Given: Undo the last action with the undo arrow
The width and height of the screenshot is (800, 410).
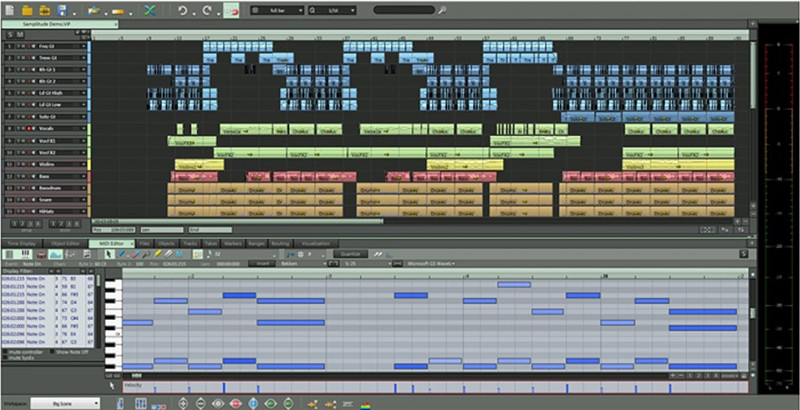Looking at the screenshot, I should click(182, 10).
